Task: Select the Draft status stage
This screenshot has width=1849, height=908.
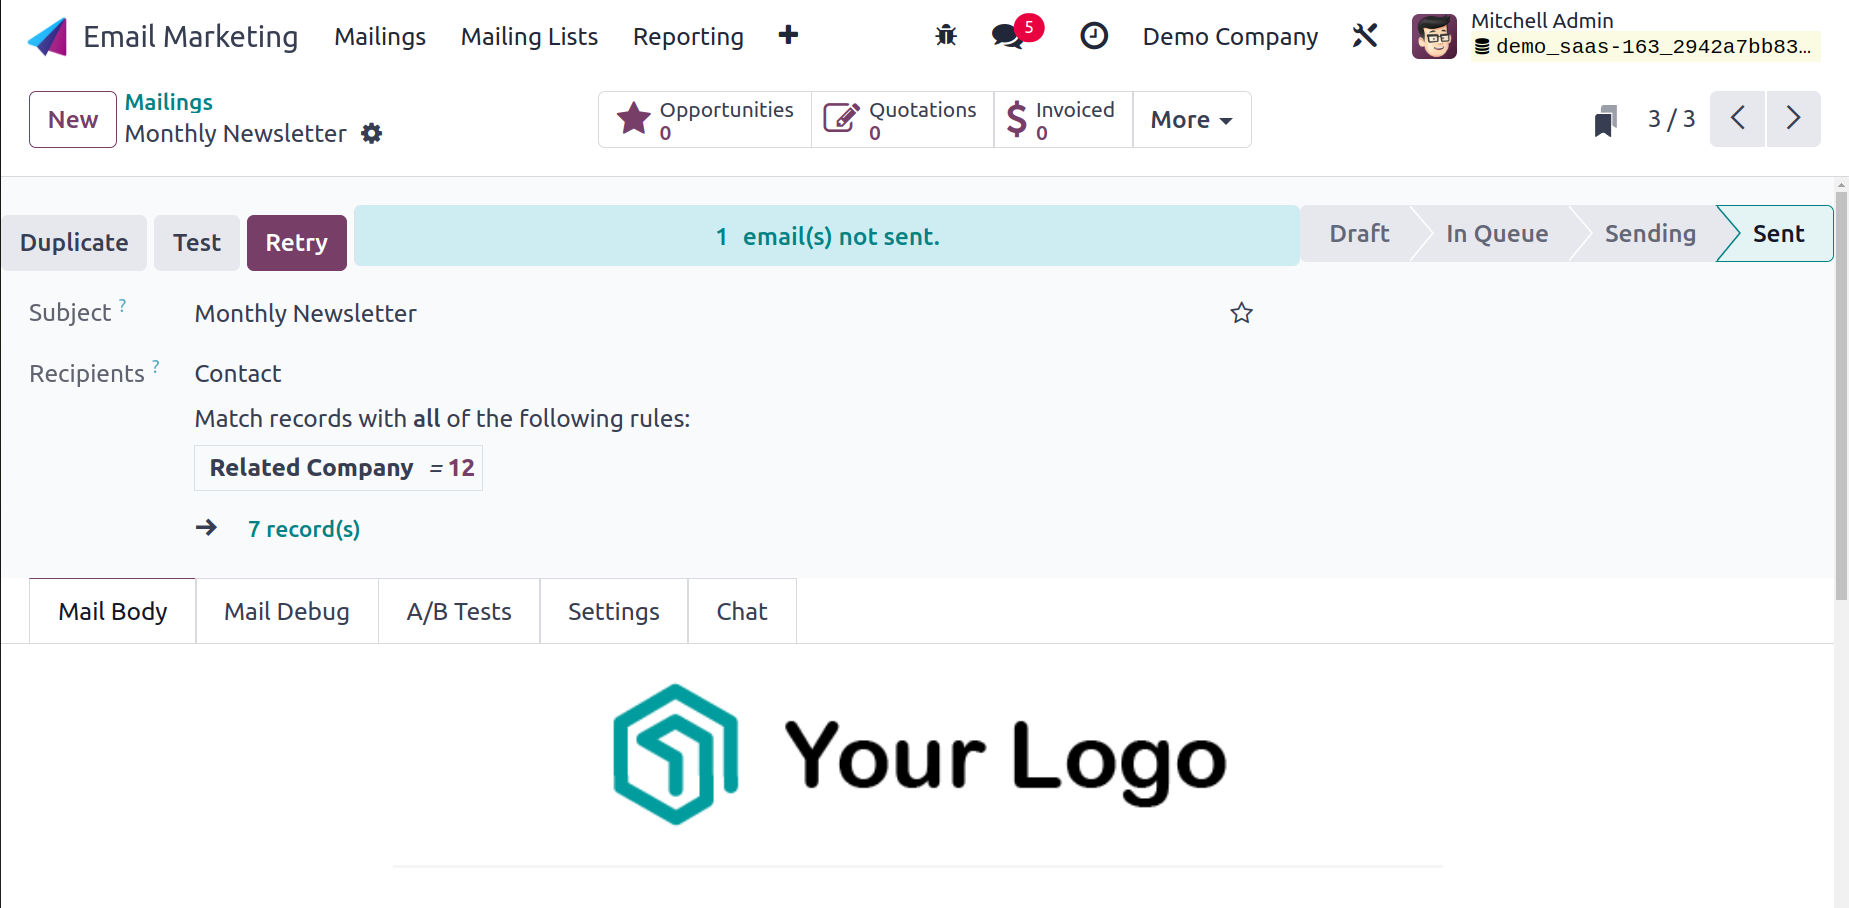Action: pyautogui.click(x=1359, y=234)
